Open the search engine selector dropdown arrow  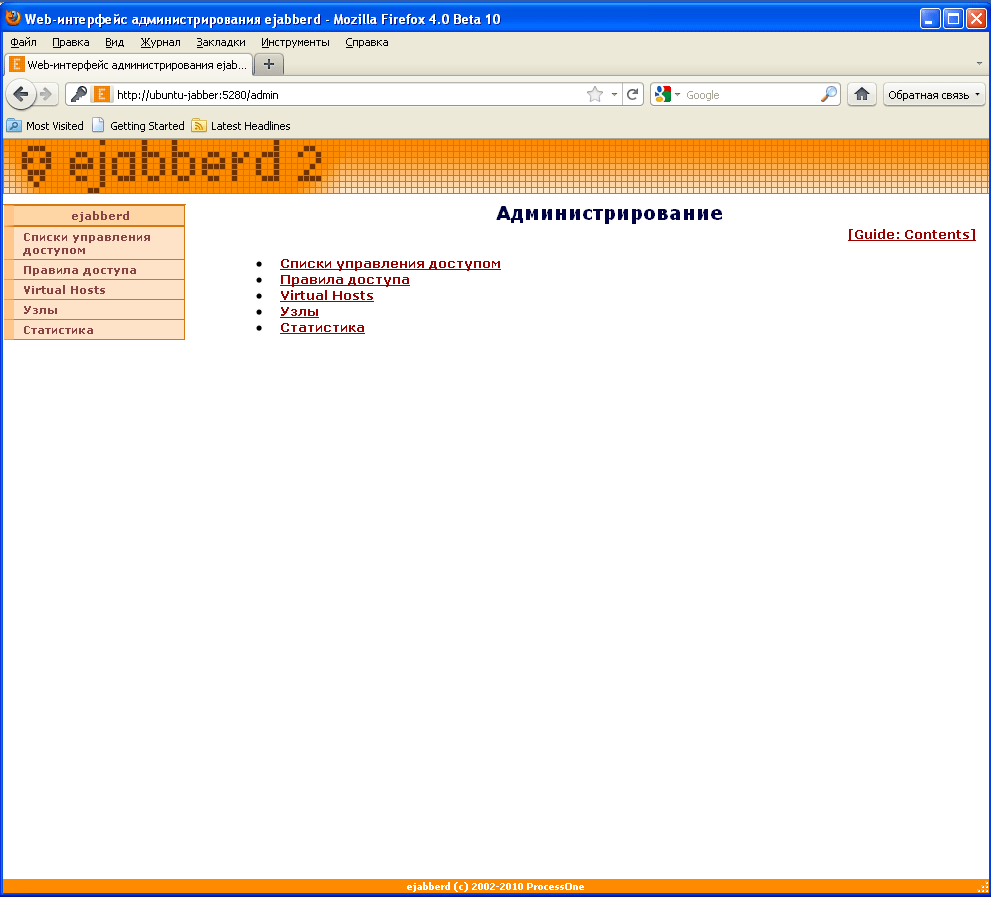click(x=677, y=95)
